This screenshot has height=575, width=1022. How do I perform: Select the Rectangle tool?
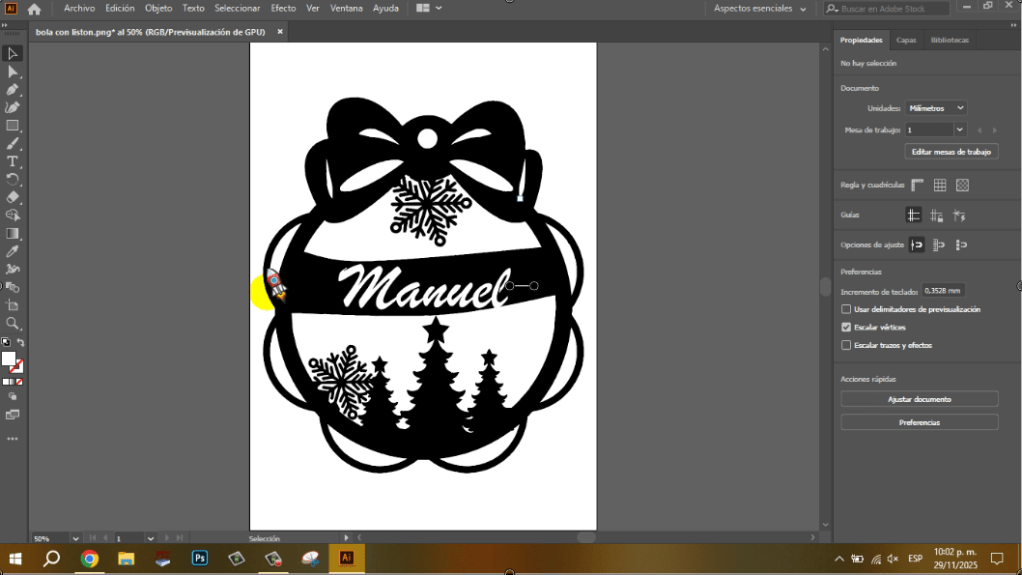click(x=12, y=126)
